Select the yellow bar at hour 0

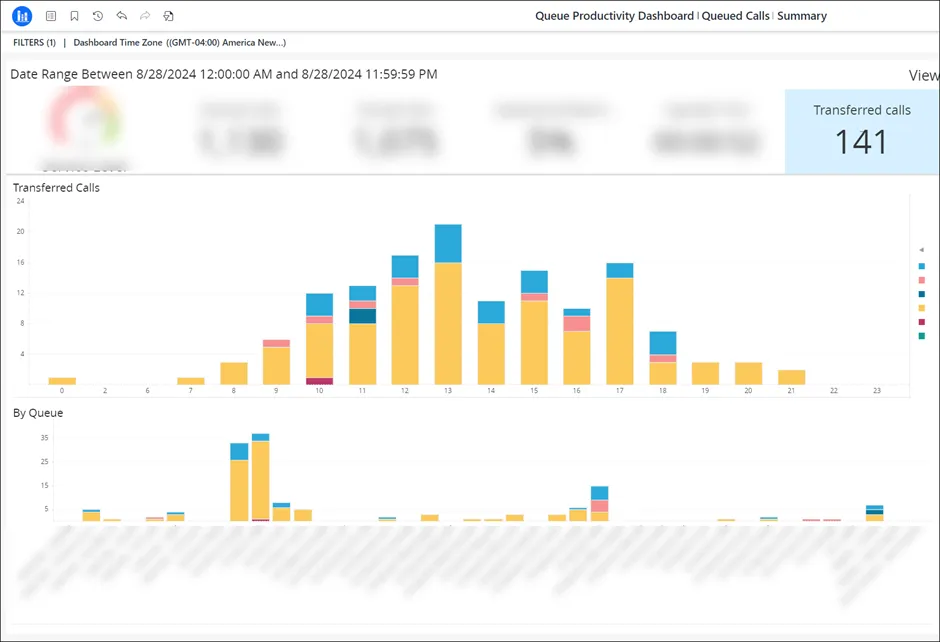coord(62,381)
